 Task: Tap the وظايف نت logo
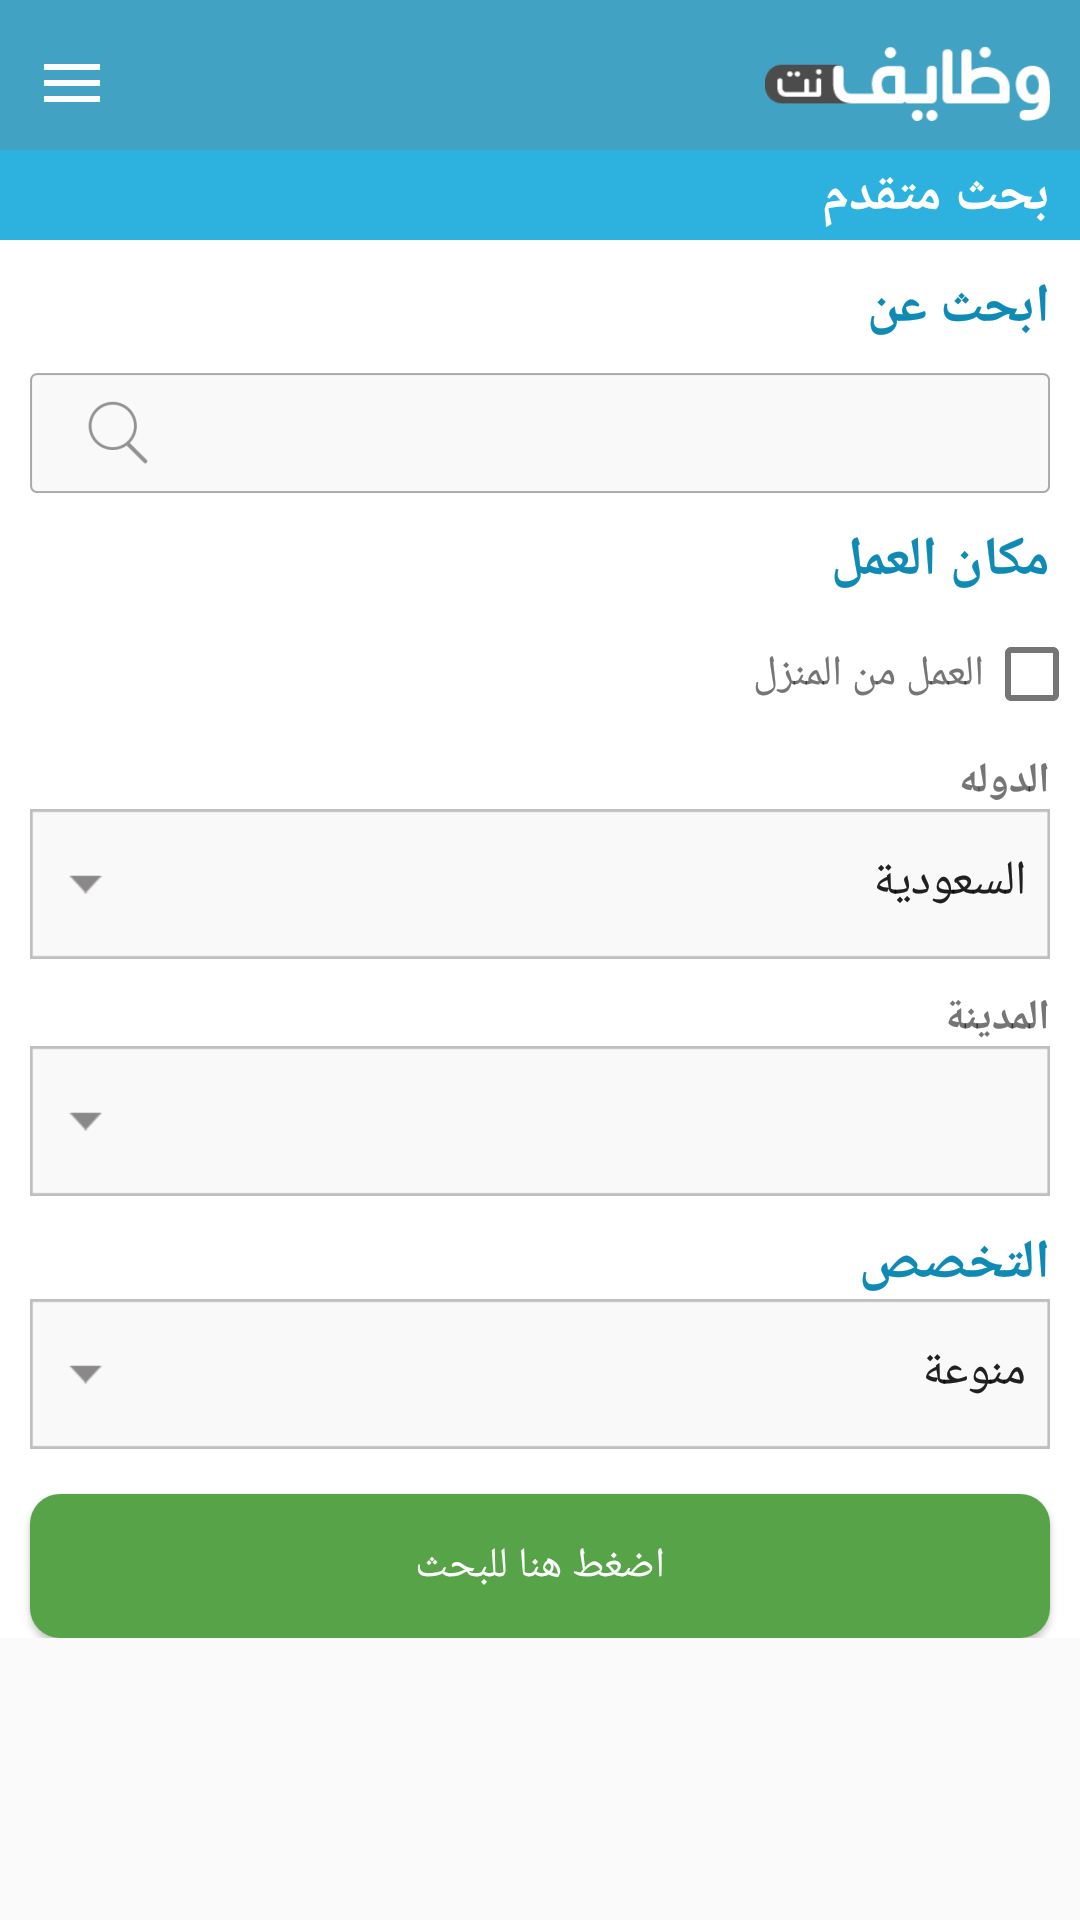[908, 83]
